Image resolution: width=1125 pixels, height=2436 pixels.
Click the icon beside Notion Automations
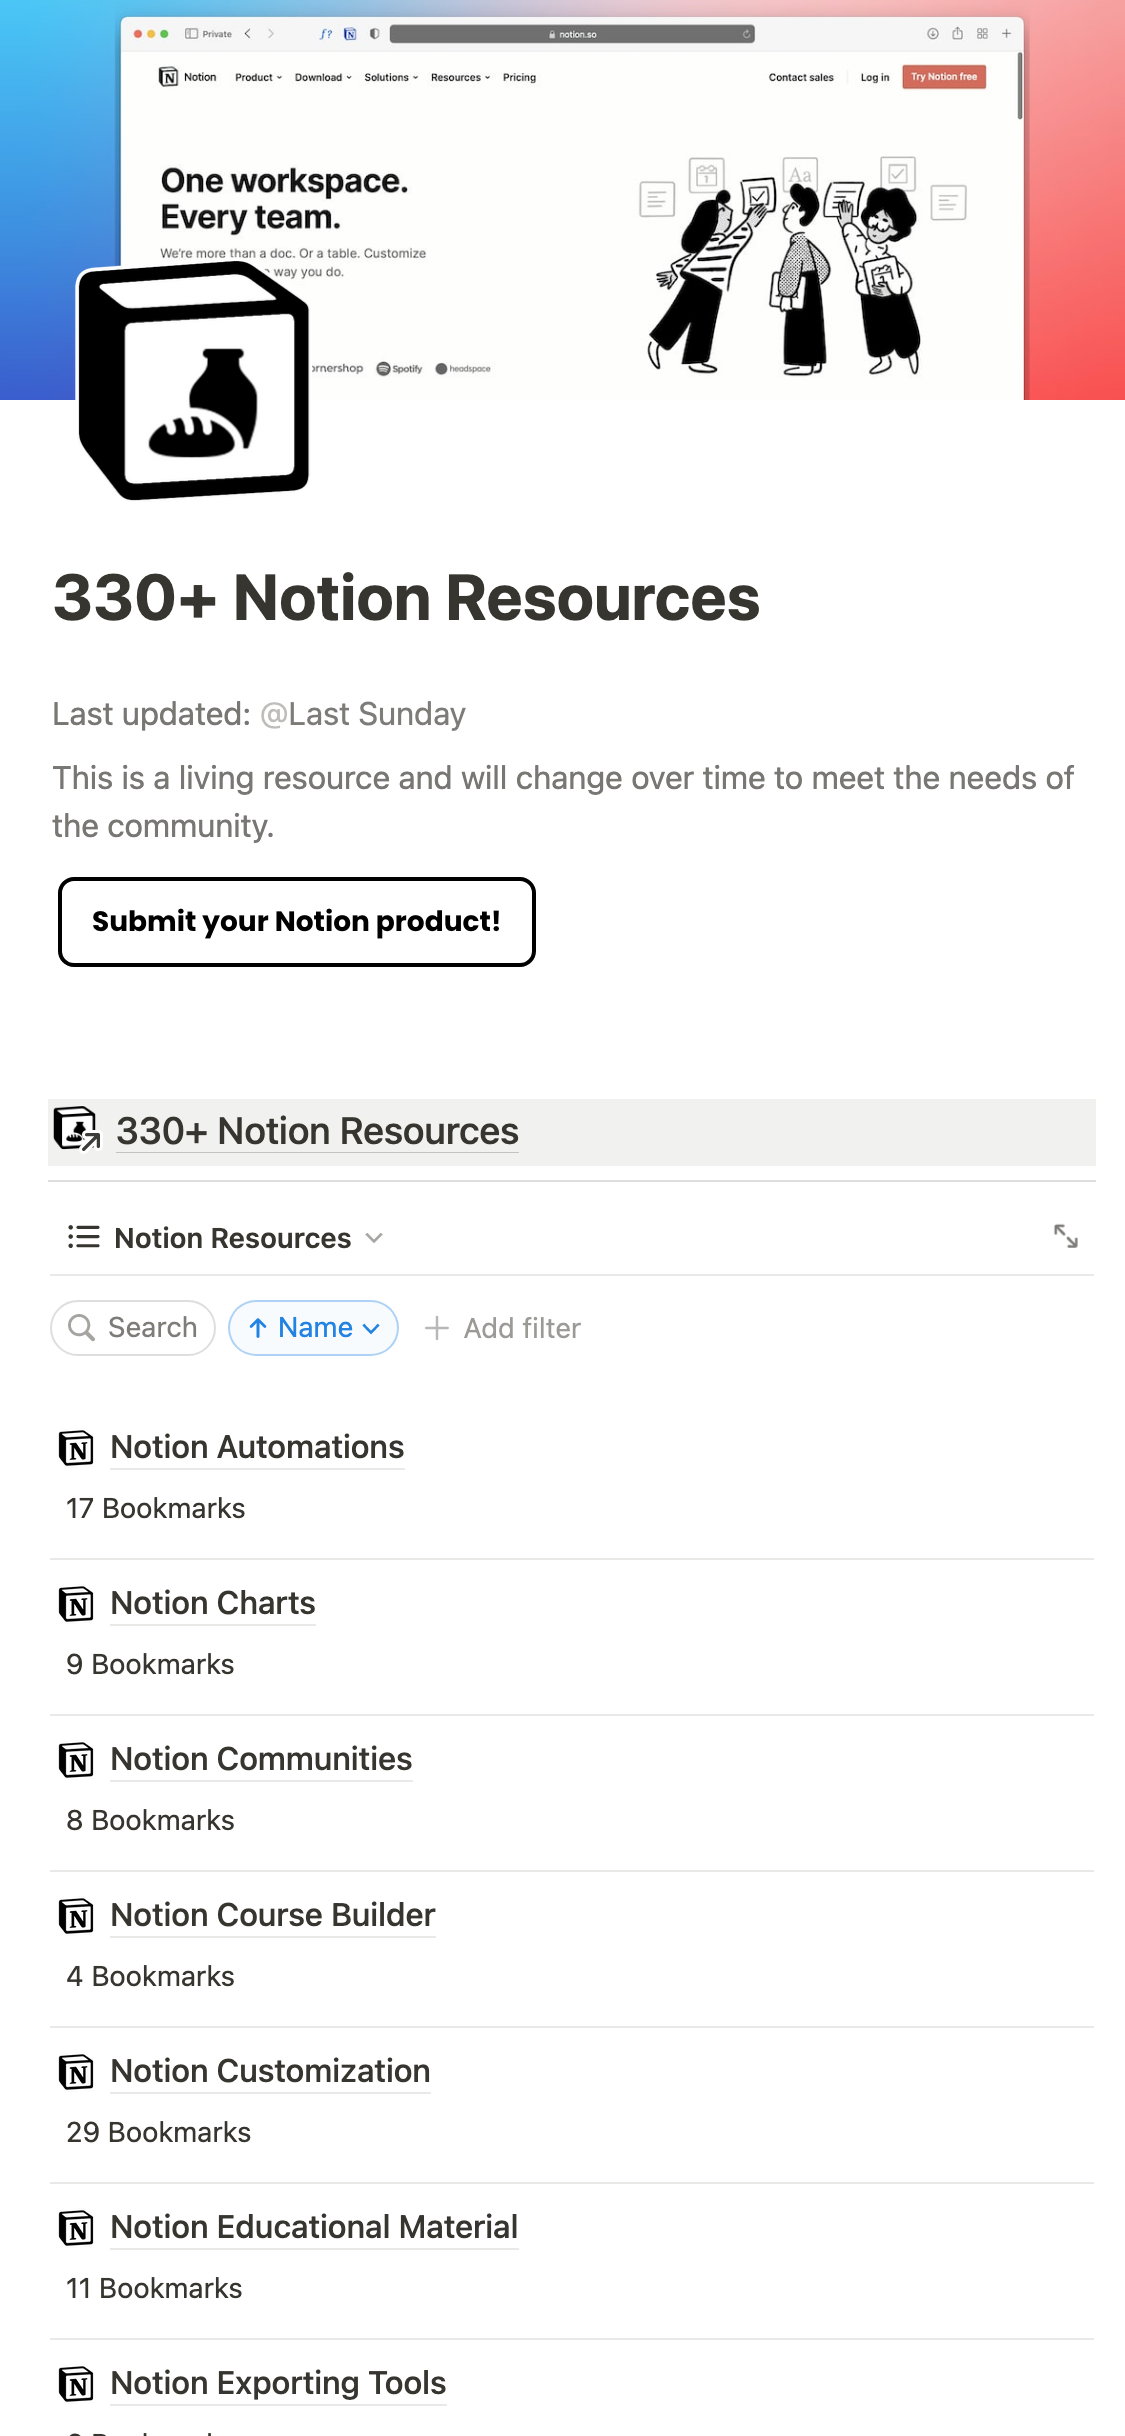pyautogui.click(x=77, y=1448)
